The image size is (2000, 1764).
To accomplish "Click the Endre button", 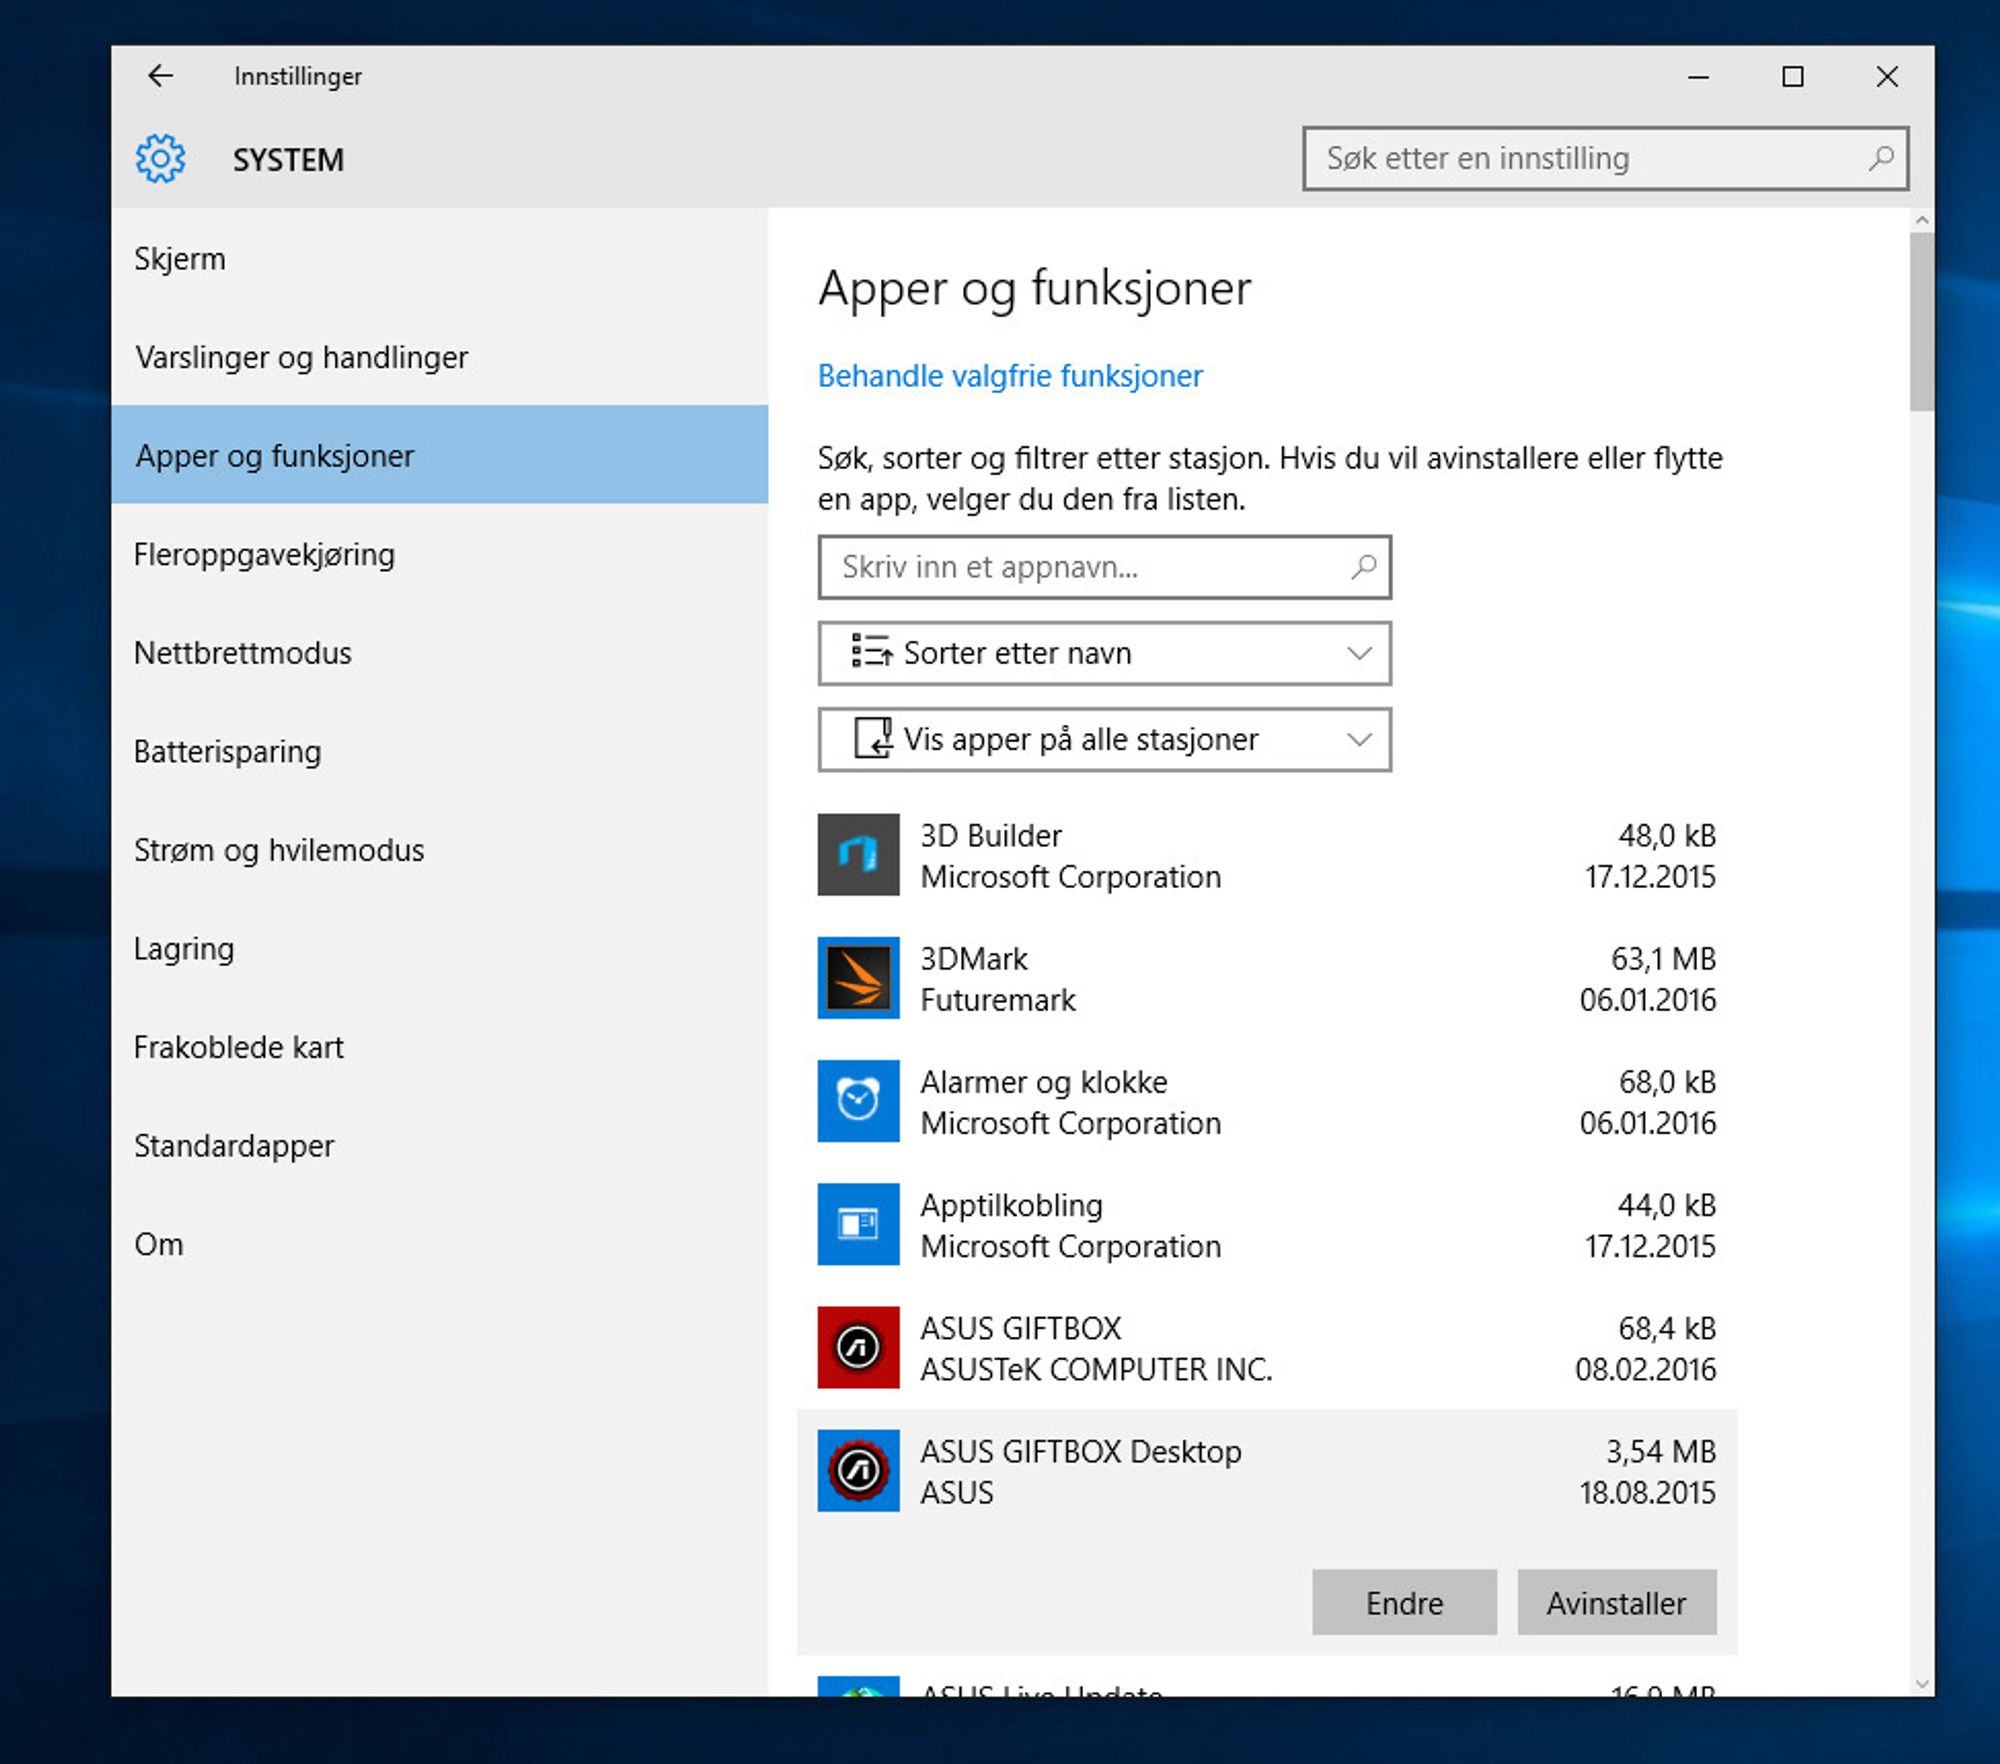I will 1404,1602.
